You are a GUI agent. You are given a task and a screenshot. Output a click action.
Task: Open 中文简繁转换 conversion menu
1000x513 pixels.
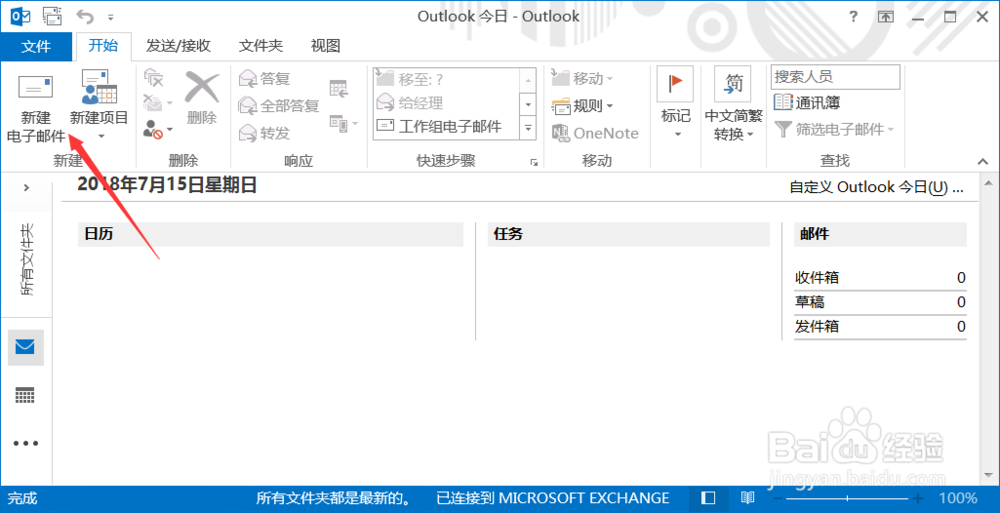(x=733, y=103)
